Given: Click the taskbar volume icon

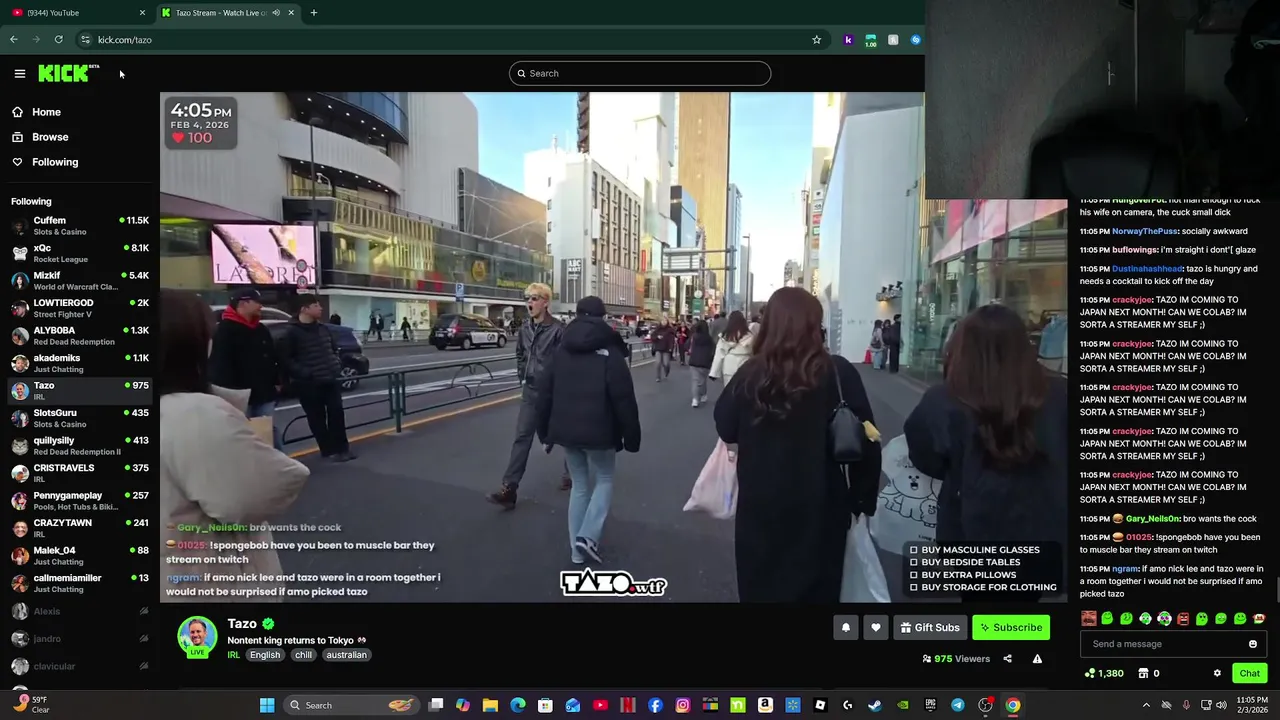Looking at the screenshot, I should pyautogui.click(x=1221, y=705).
